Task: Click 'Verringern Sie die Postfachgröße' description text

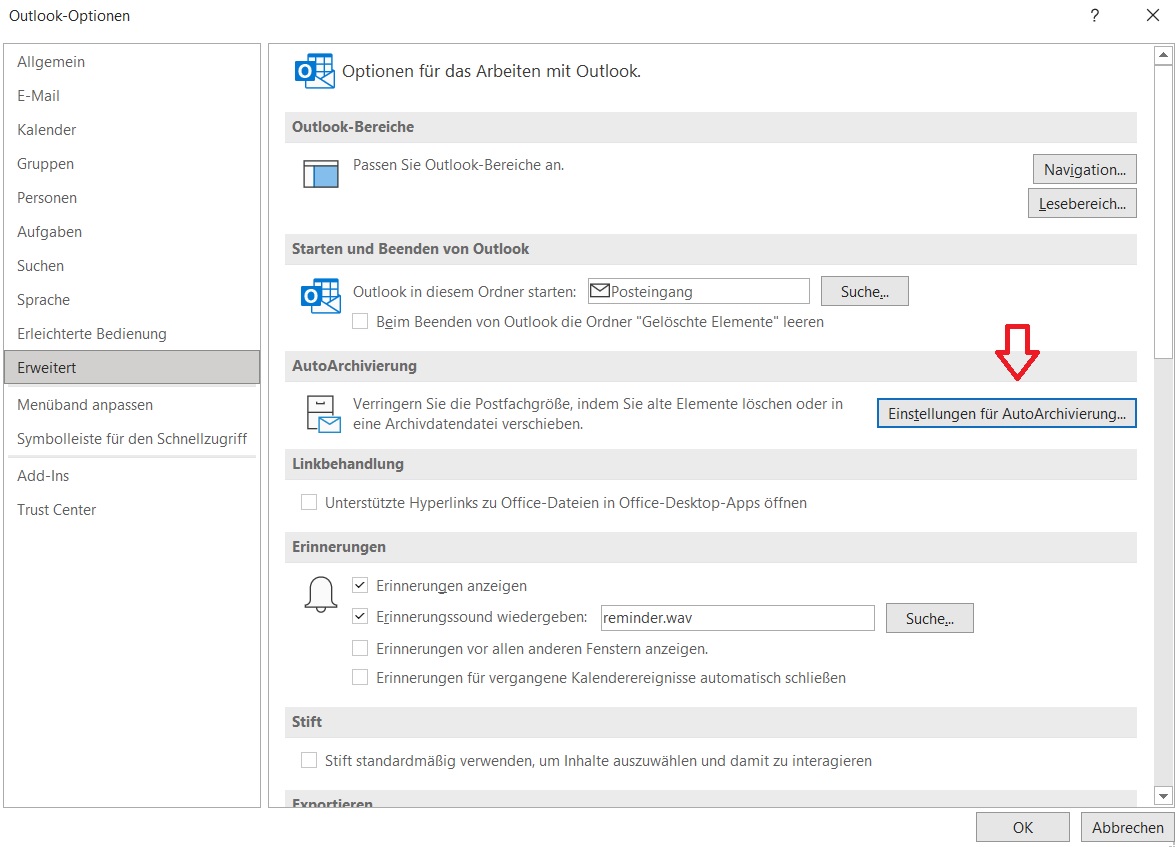Action: pyautogui.click(x=598, y=414)
